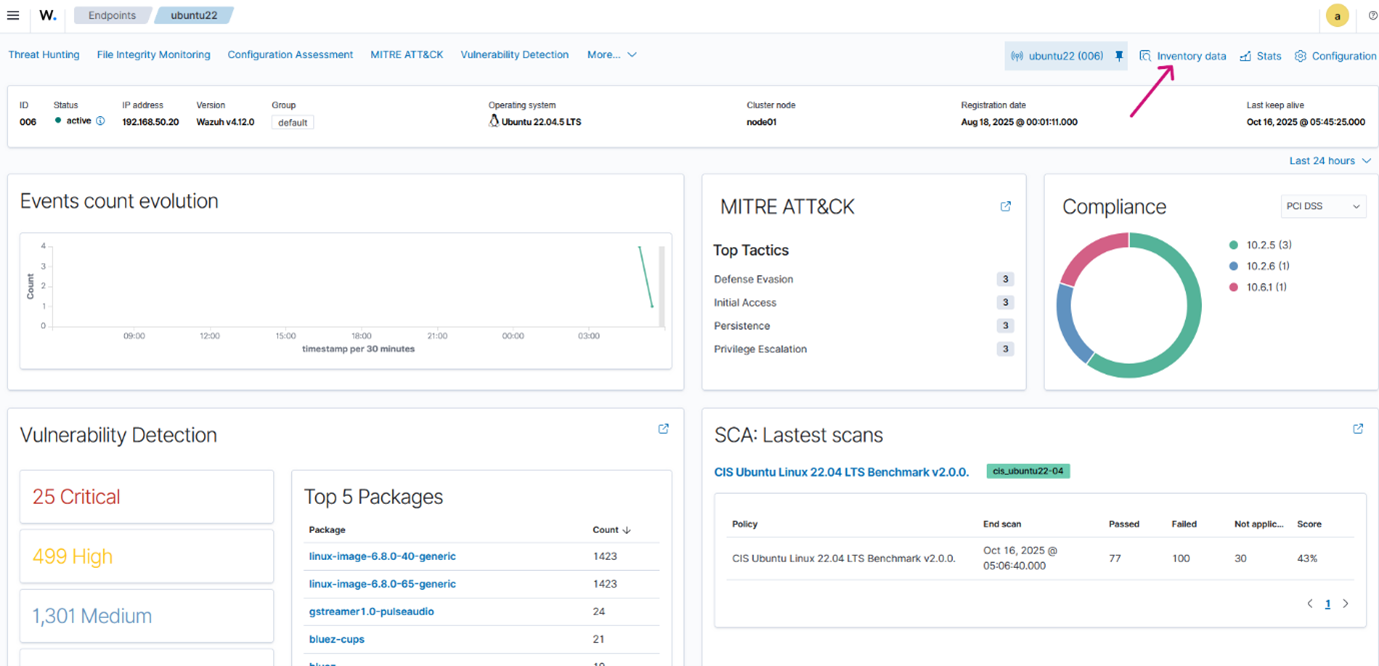Open Vulnerability Detection external link icon
The height and width of the screenshot is (666, 1379).
tap(663, 429)
